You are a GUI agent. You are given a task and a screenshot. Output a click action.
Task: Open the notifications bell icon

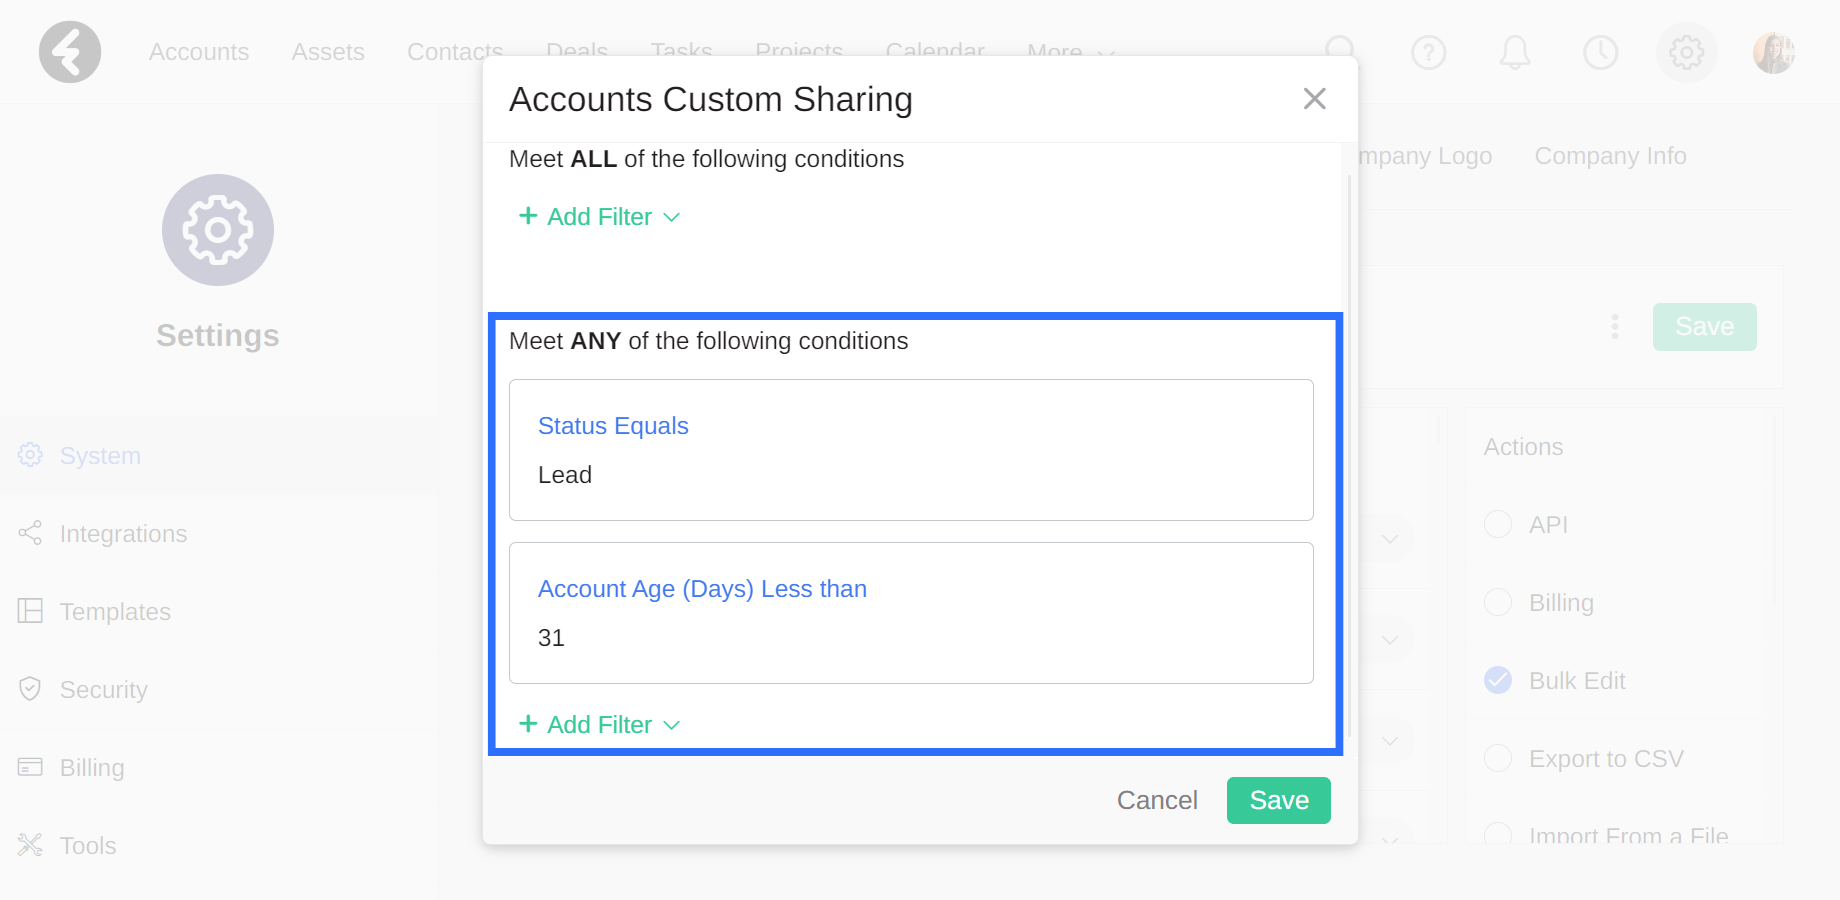[x=1514, y=52]
